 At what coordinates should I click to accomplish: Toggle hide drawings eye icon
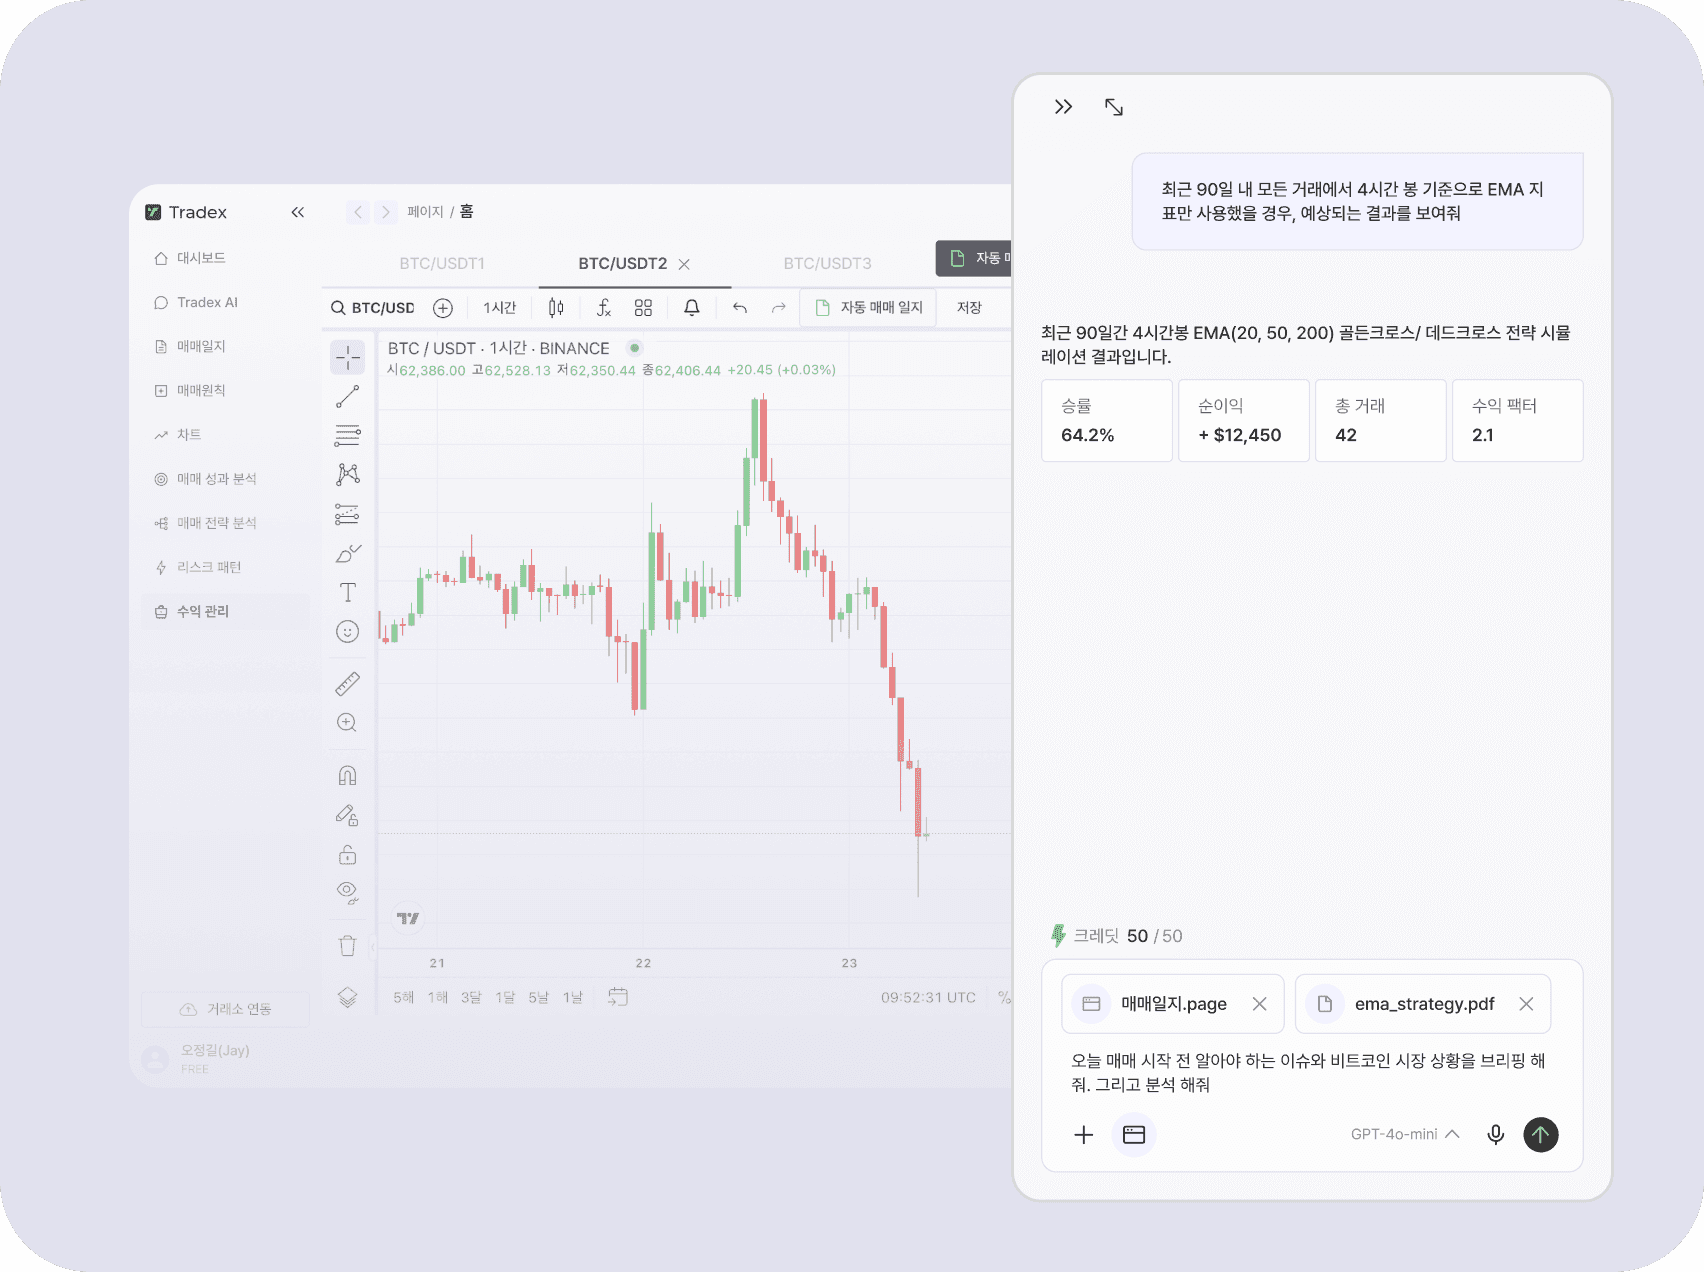point(347,892)
